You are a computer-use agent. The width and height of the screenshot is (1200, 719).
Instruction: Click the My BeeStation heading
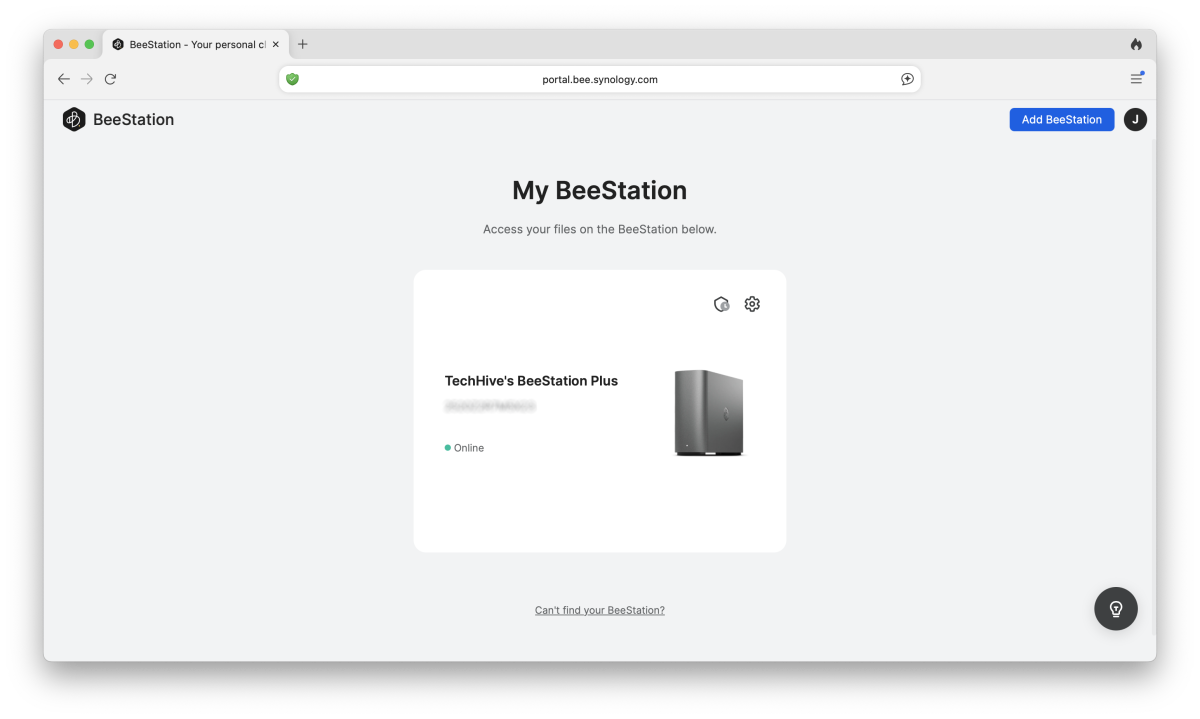point(600,191)
